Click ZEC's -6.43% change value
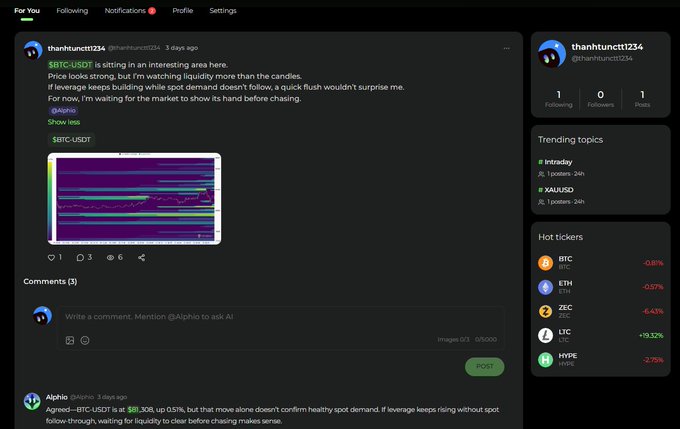 coord(653,311)
